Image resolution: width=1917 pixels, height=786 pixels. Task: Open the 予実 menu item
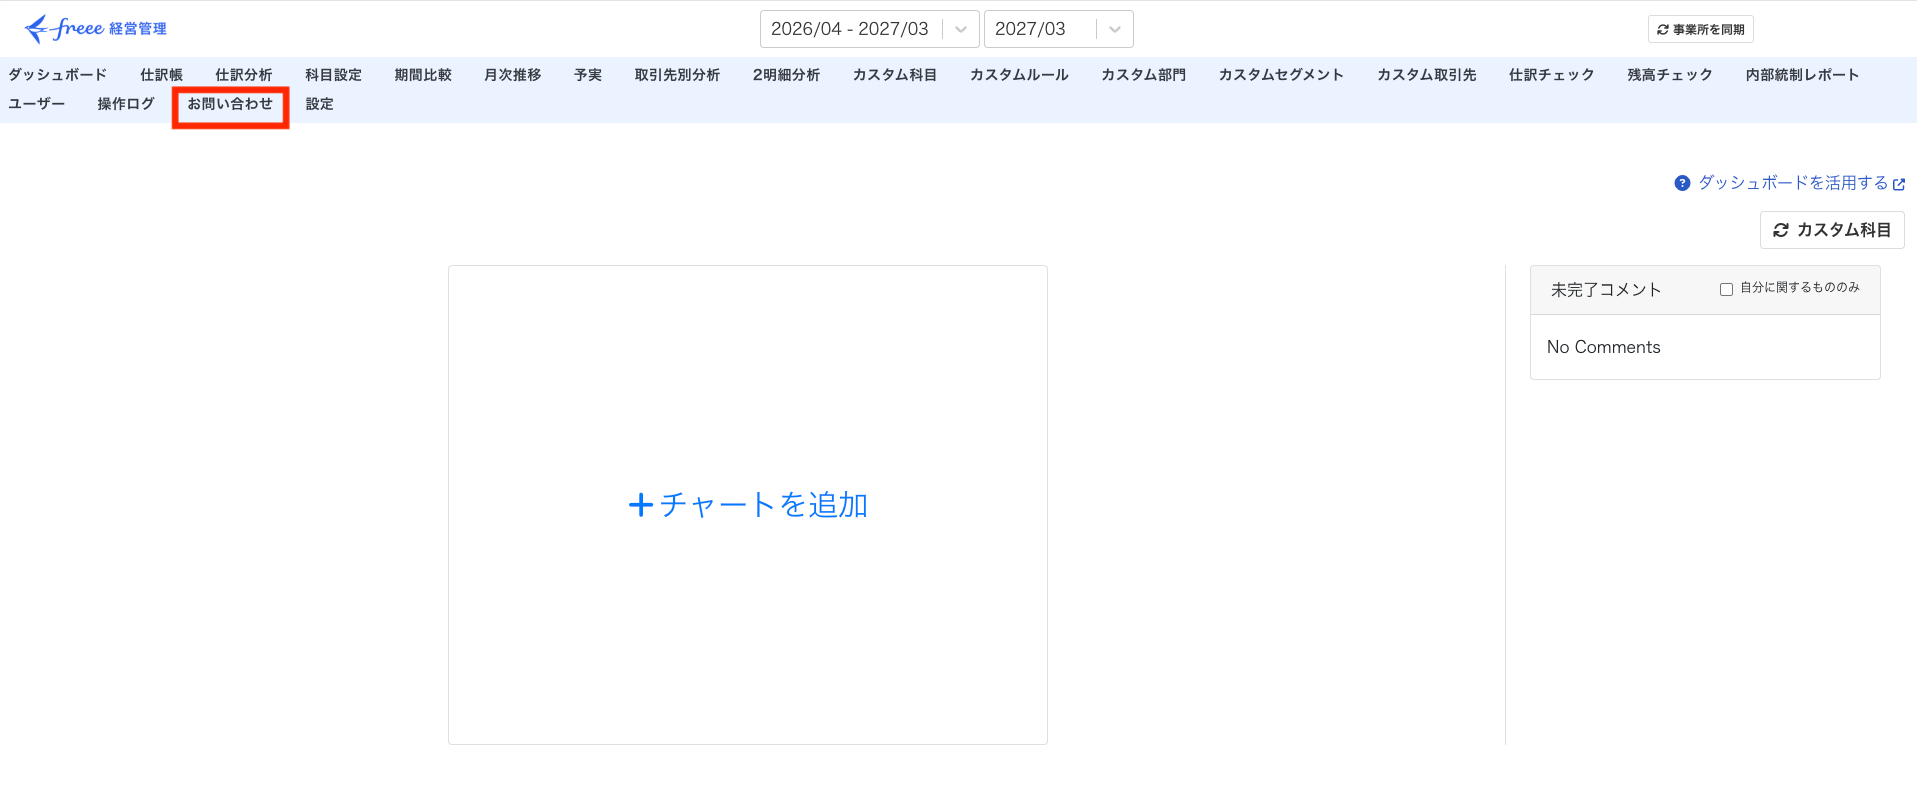[588, 75]
